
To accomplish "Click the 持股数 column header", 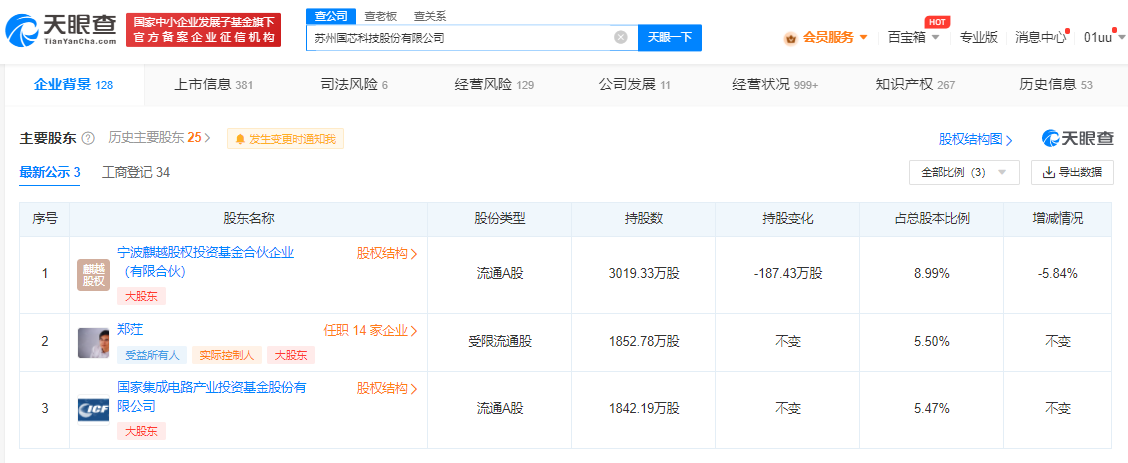I will point(643,219).
